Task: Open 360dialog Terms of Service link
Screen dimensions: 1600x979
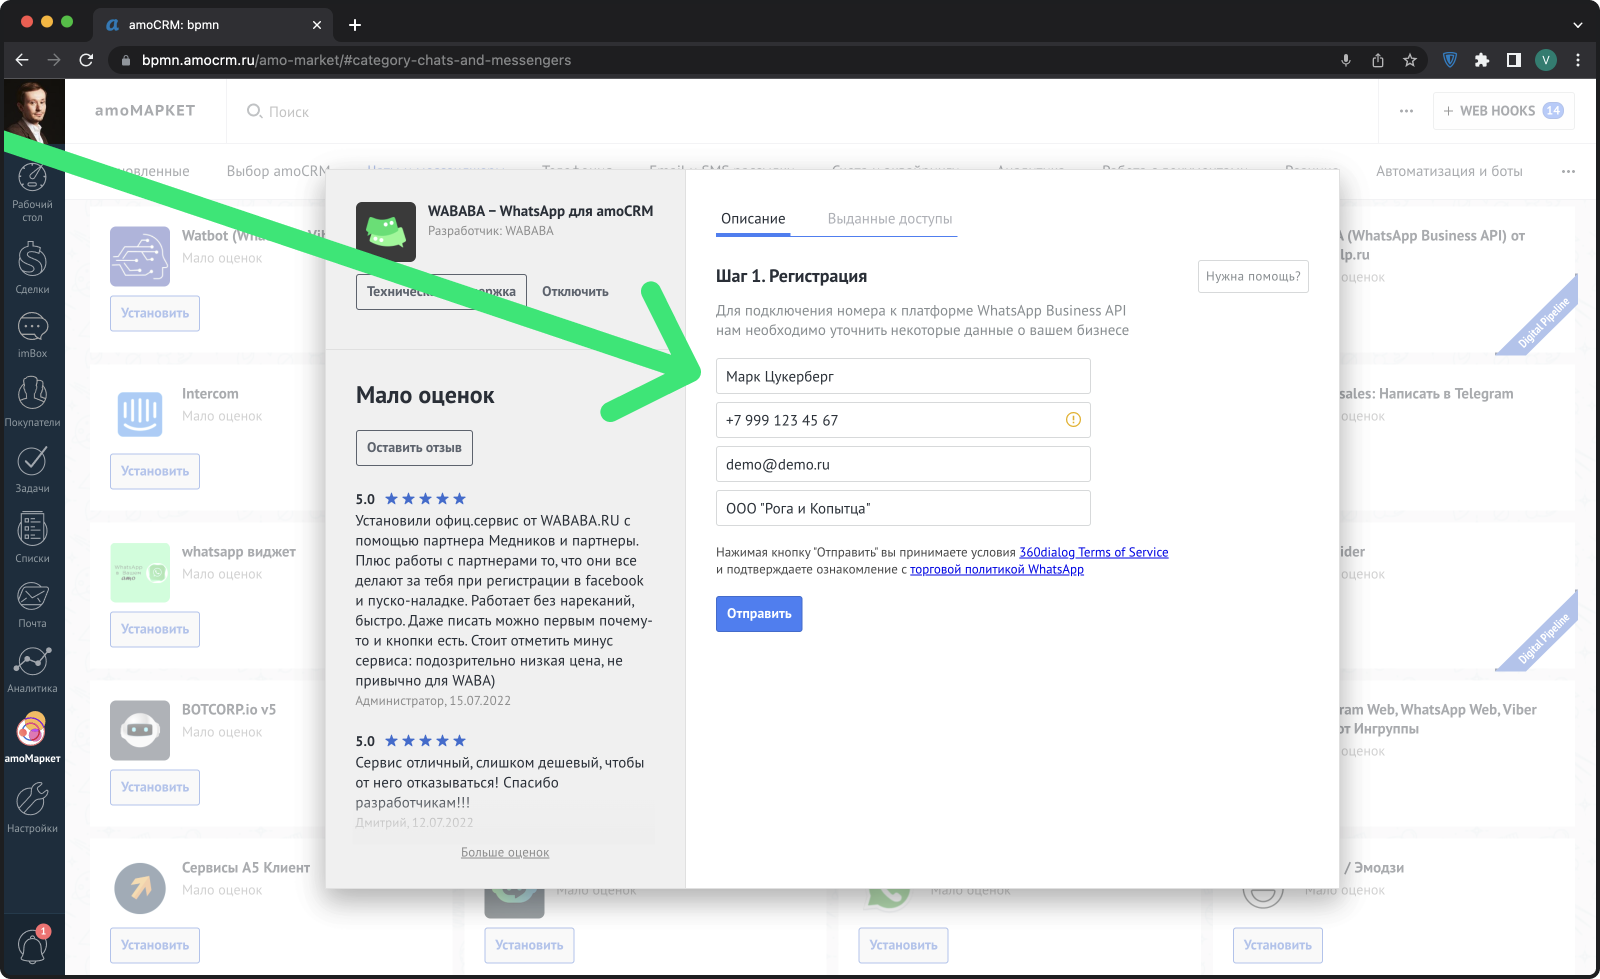Action: pos(1094,552)
